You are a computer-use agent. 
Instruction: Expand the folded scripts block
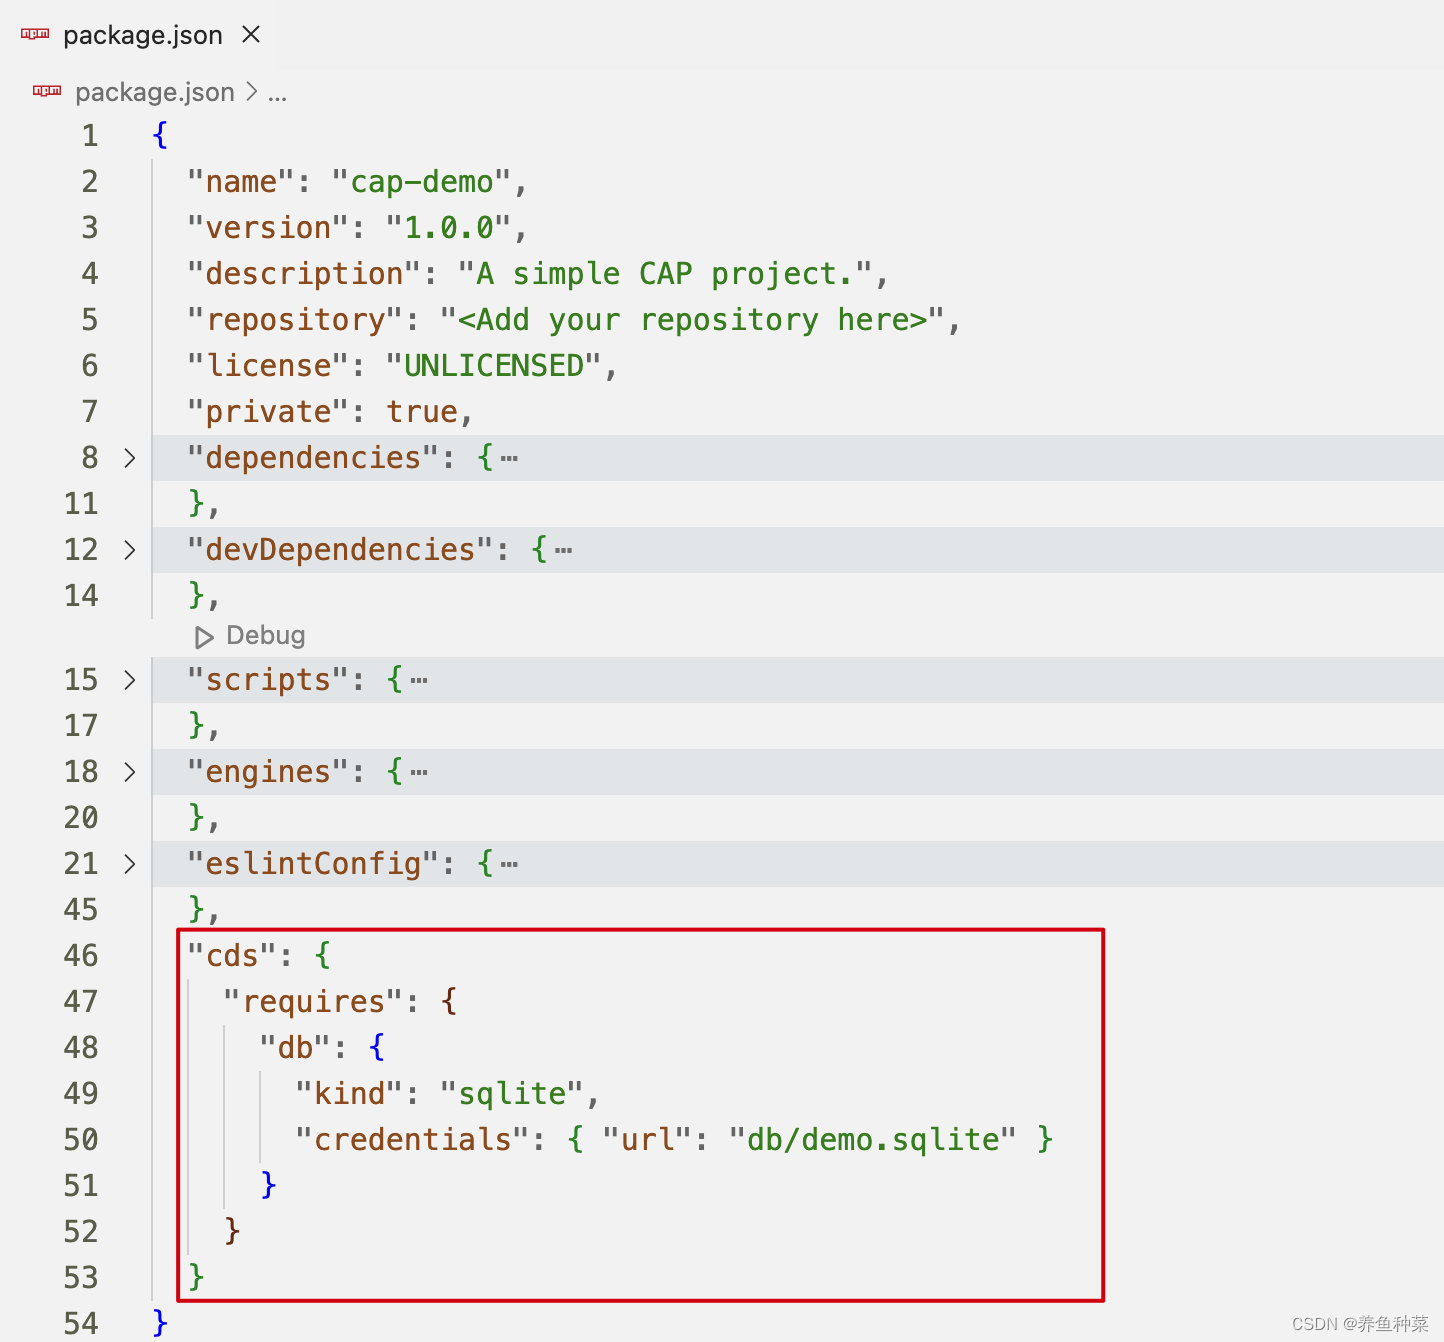click(129, 680)
